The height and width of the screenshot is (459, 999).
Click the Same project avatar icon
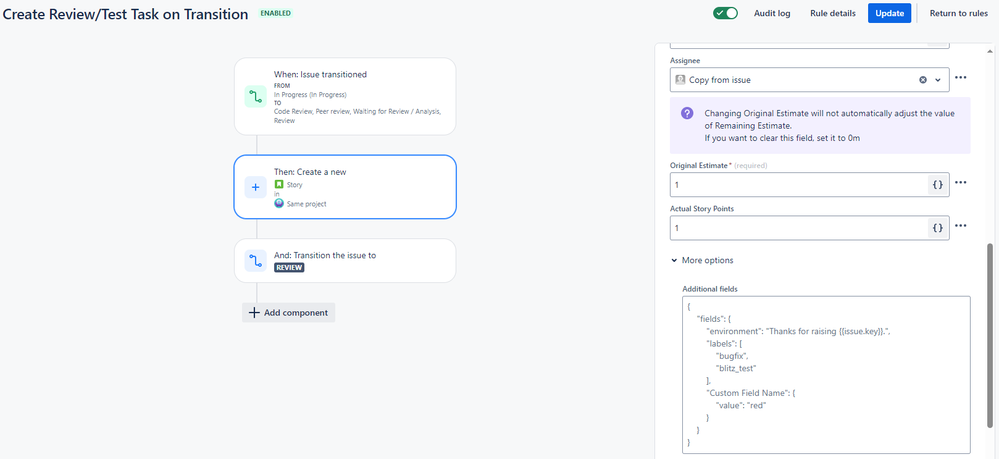pyautogui.click(x=279, y=203)
